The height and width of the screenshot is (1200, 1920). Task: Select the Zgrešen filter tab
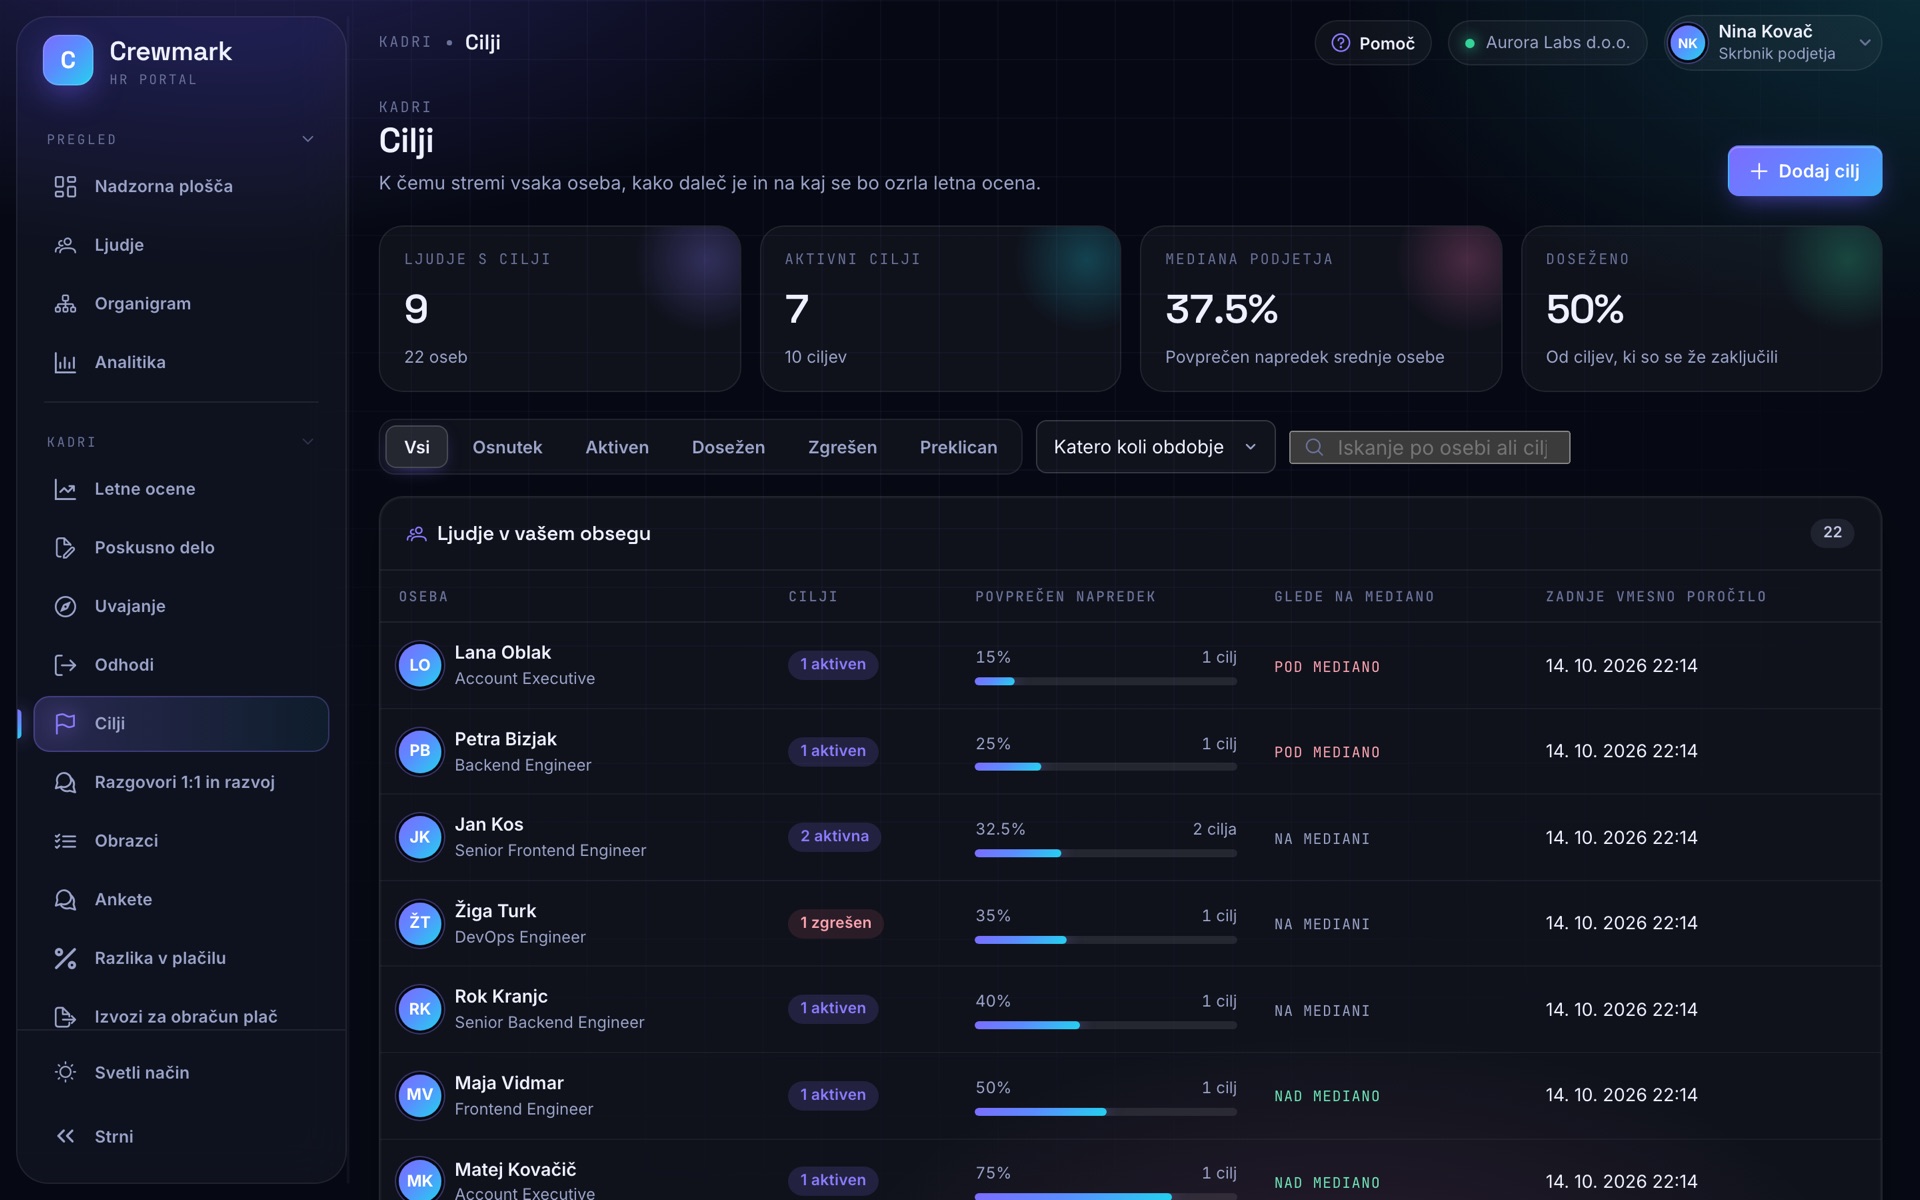tap(842, 447)
